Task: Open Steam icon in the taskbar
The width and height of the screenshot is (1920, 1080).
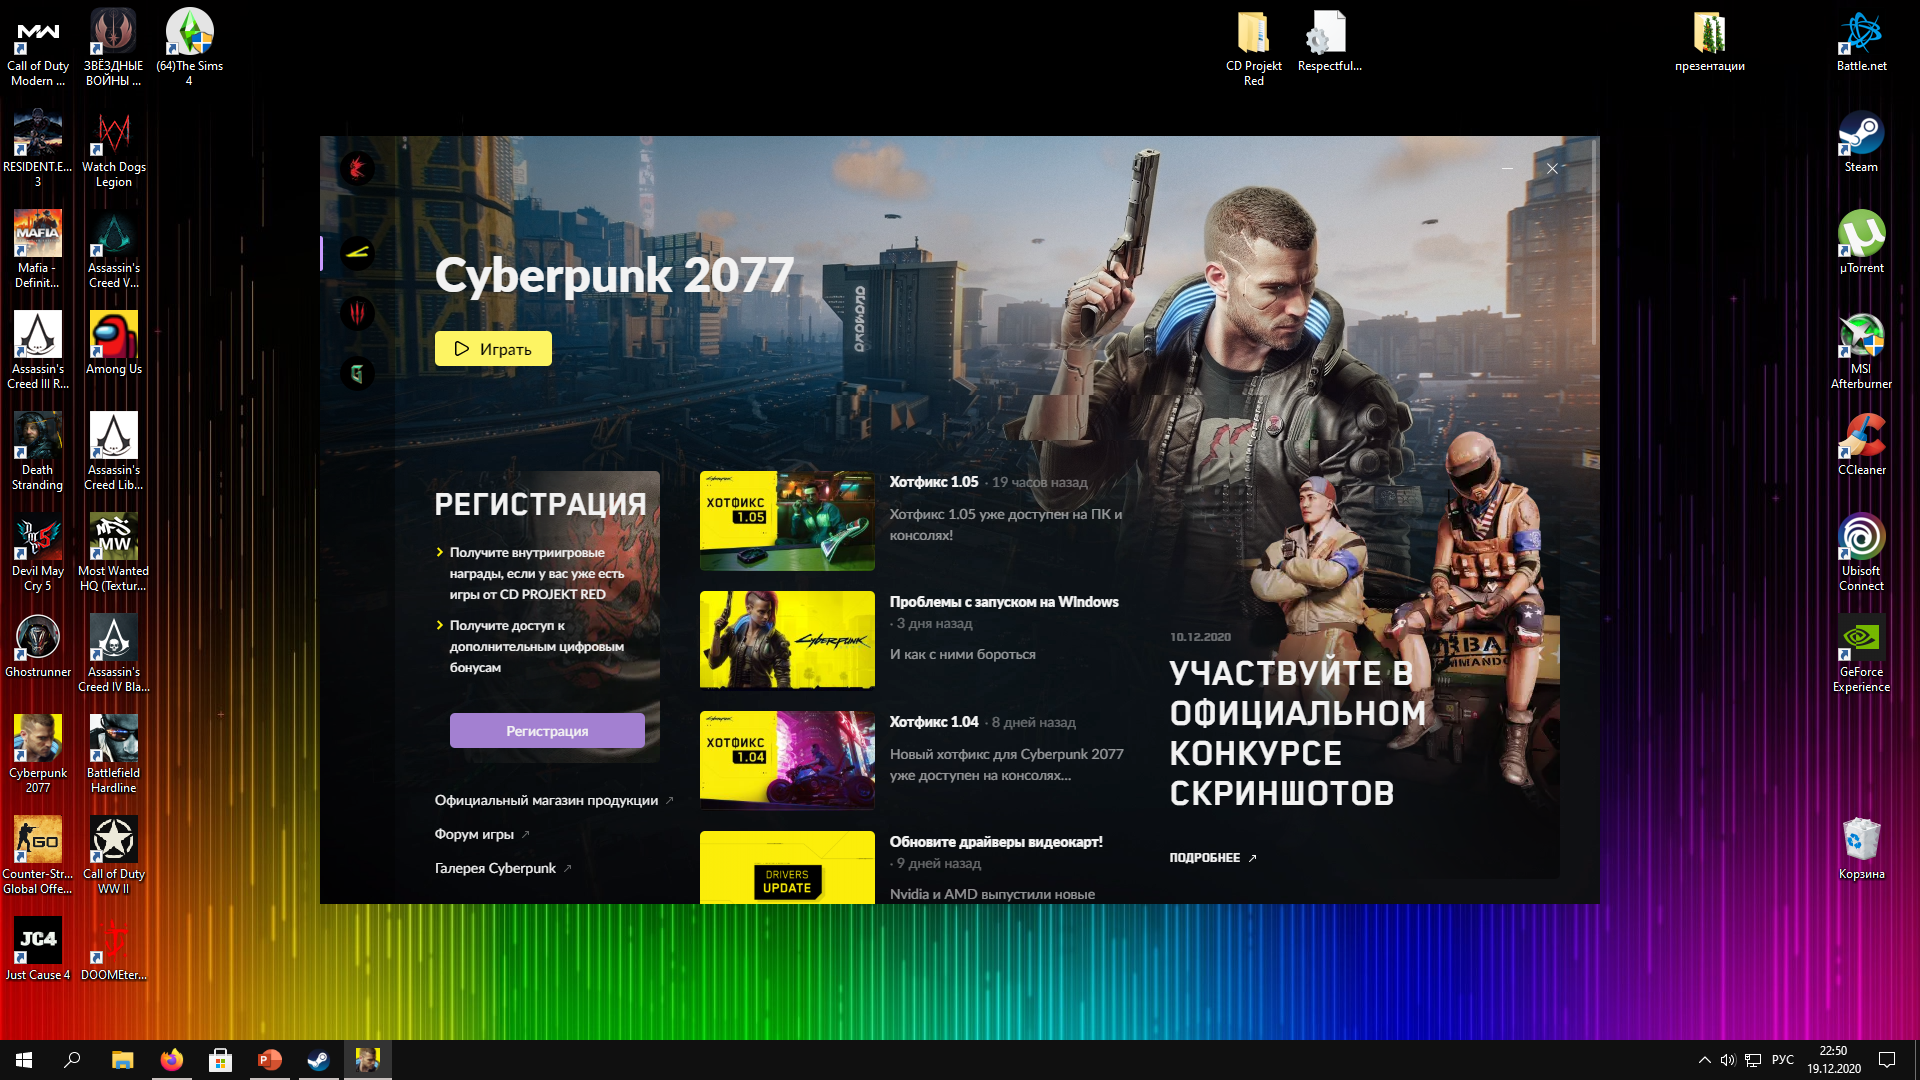Action: [318, 1060]
